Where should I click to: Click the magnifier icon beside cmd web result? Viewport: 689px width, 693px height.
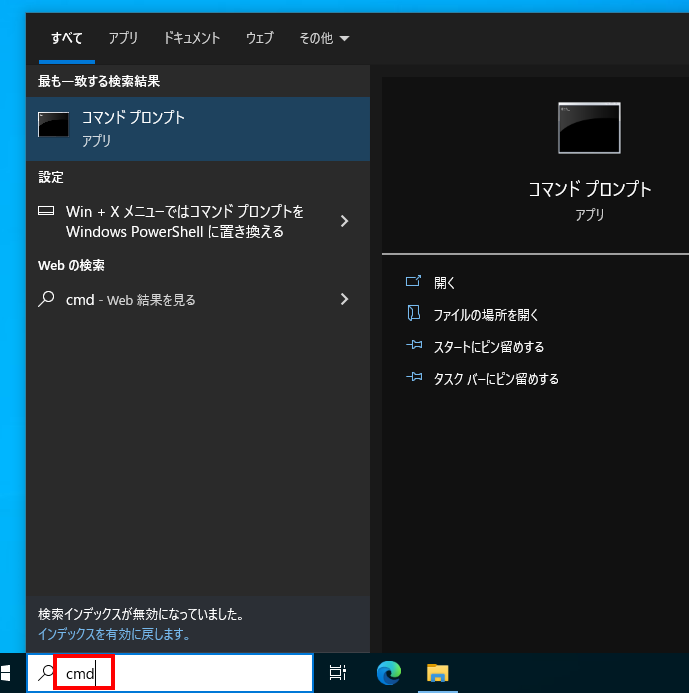(x=46, y=299)
